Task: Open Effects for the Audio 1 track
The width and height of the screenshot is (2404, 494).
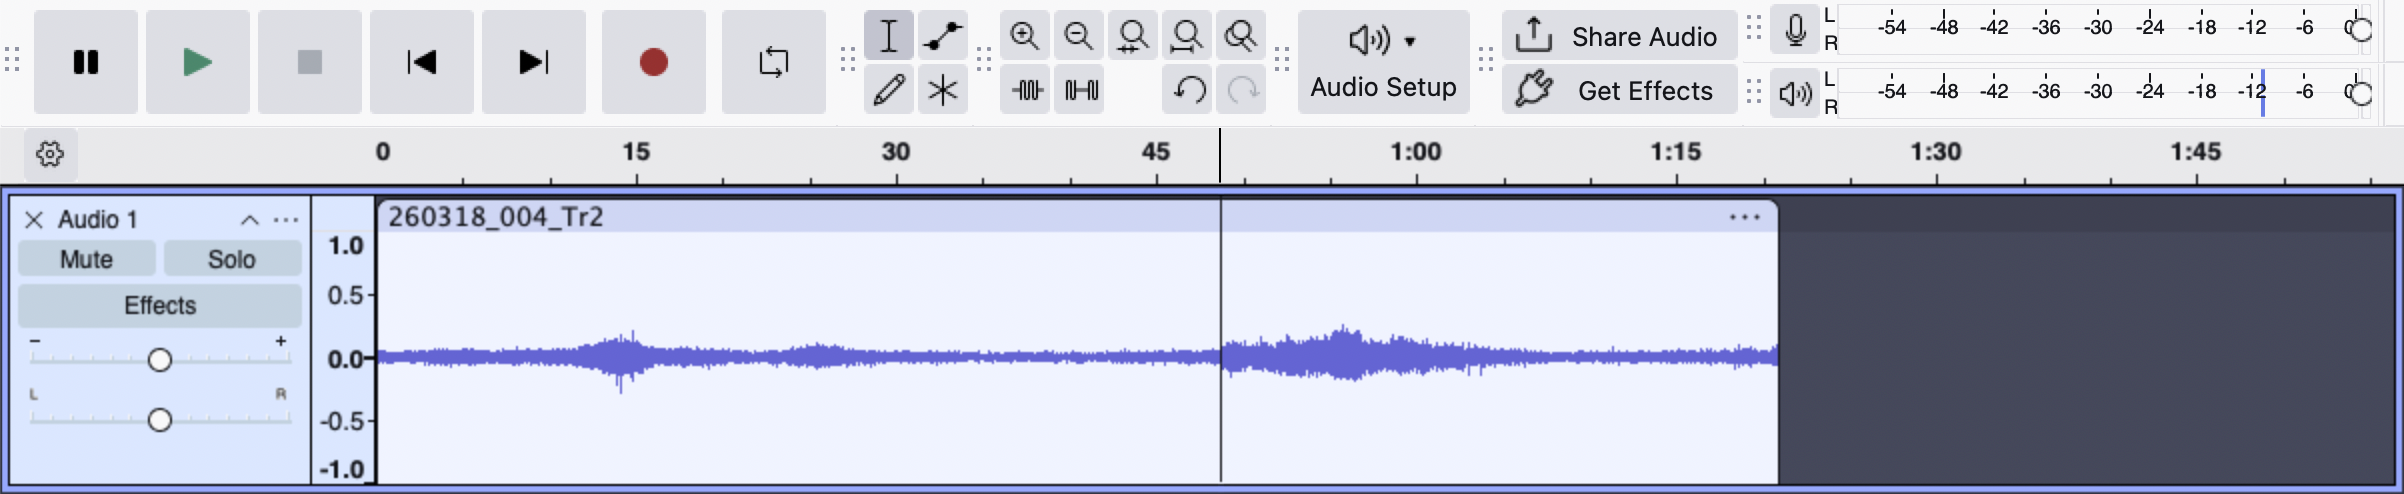Action: tap(160, 305)
